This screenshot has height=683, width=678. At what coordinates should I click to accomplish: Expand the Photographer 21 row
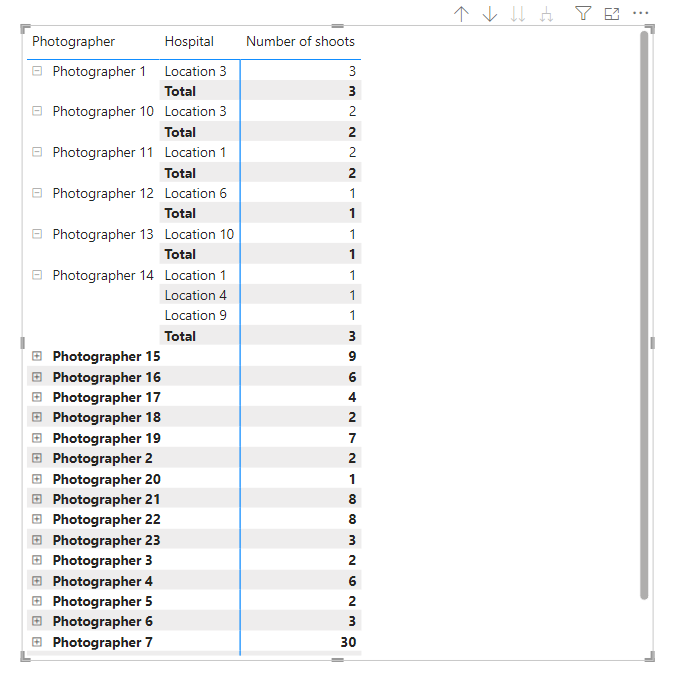click(x=37, y=499)
